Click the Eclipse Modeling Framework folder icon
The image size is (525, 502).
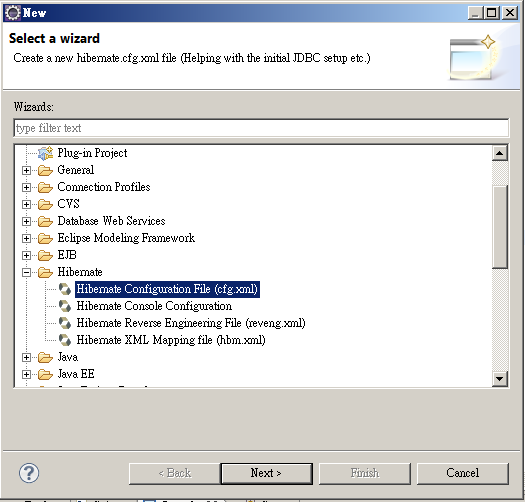click(x=45, y=238)
